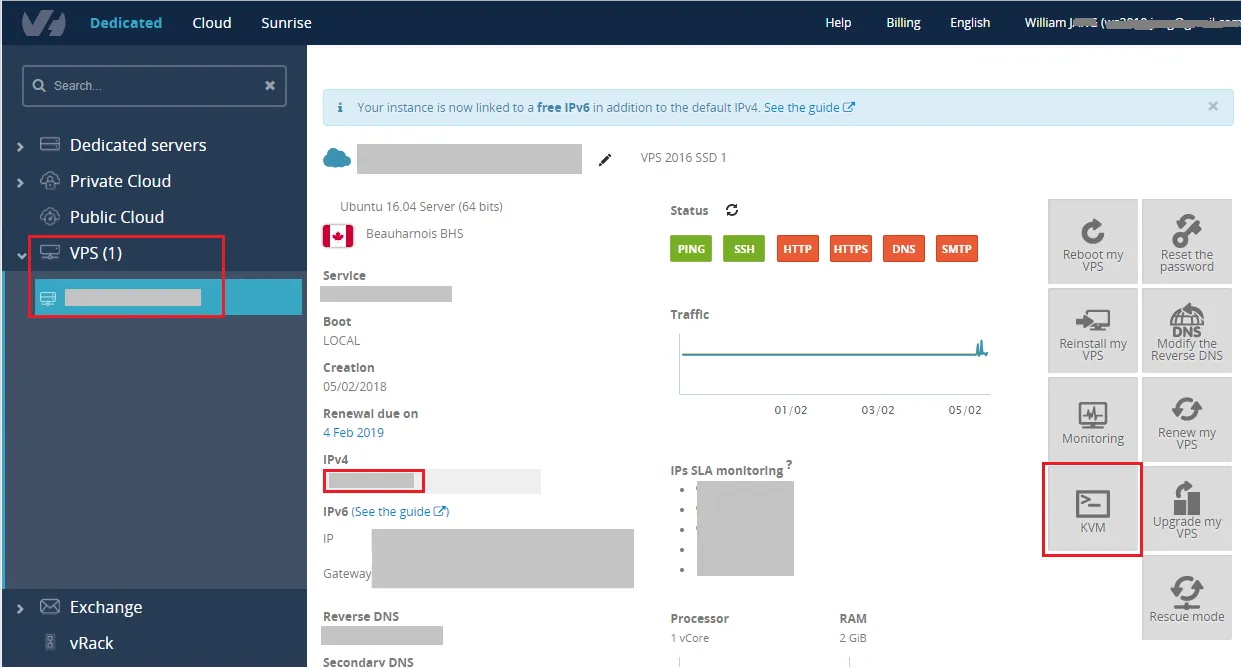Click the PING status badge
Viewport: 1241px width, 668px height.
691,249
